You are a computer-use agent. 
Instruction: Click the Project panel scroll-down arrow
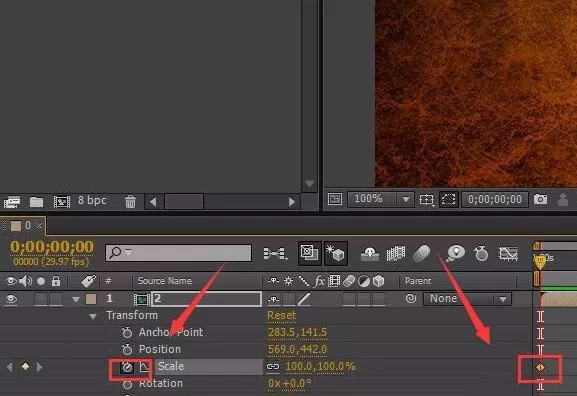click(x=309, y=184)
